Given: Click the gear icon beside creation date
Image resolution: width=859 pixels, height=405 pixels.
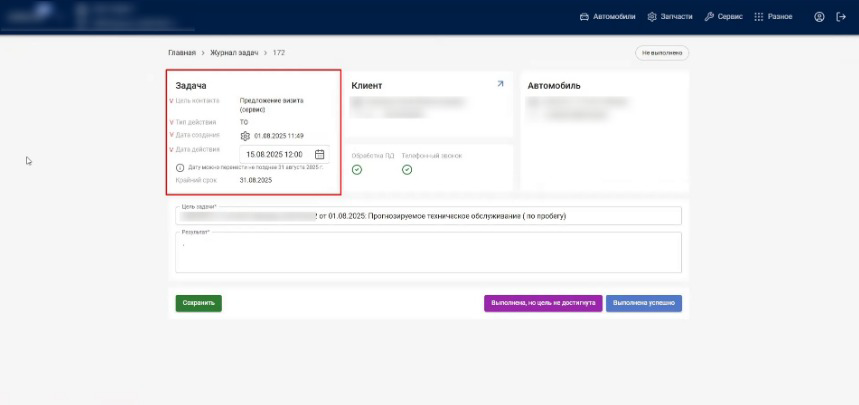Looking at the screenshot, I should [245, 136].
